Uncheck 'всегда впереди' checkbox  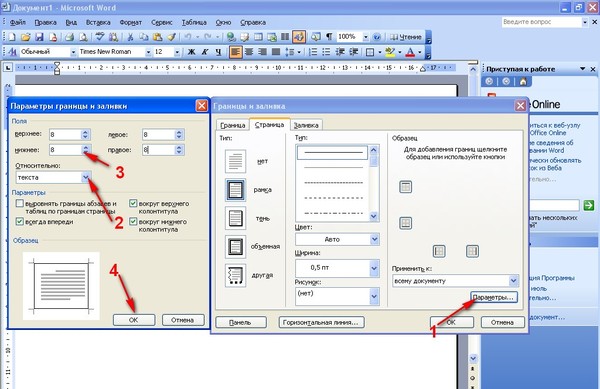20,221
